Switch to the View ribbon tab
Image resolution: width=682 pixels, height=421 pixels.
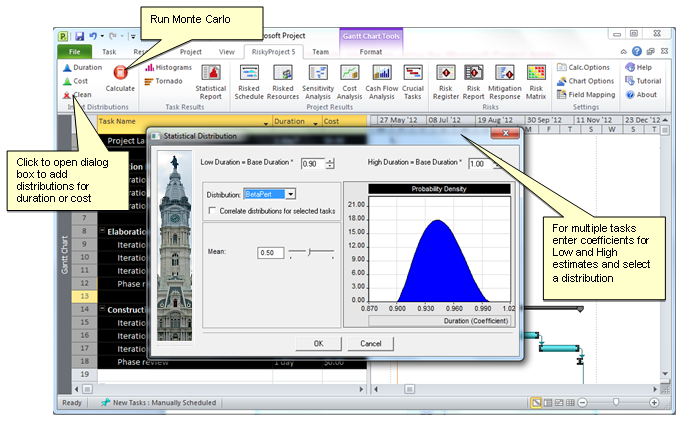227,52
